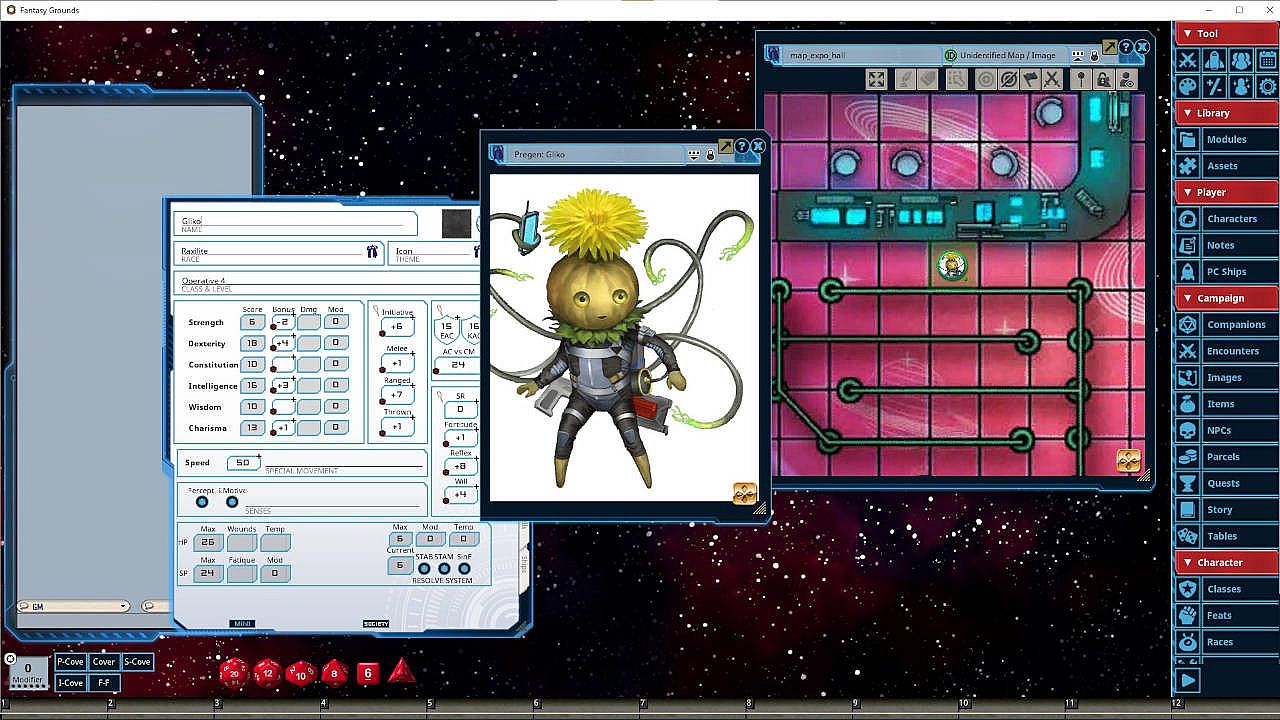Image resolution: width=1280 pixels, height=720 pixels.
Task: Click the Modifier box value
Action: [x=28, y=669]
